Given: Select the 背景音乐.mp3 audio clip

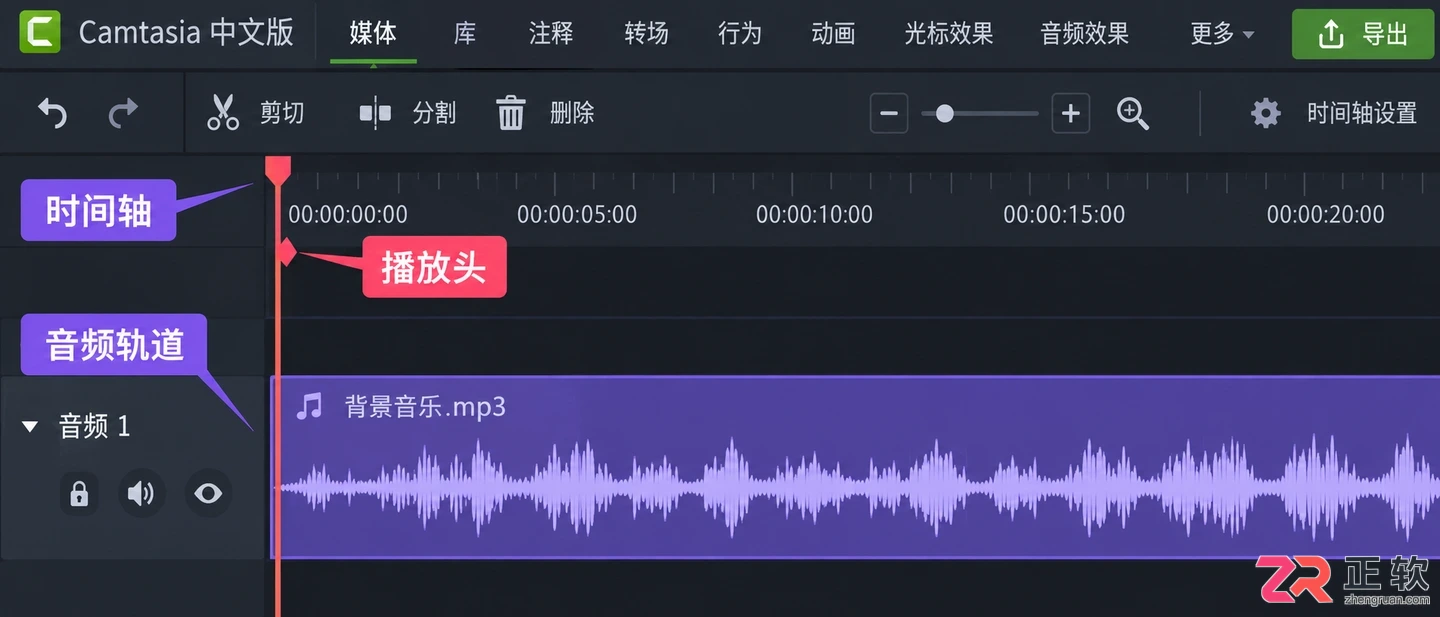Looking at the screenshot, I should click(x=855, y=467).
